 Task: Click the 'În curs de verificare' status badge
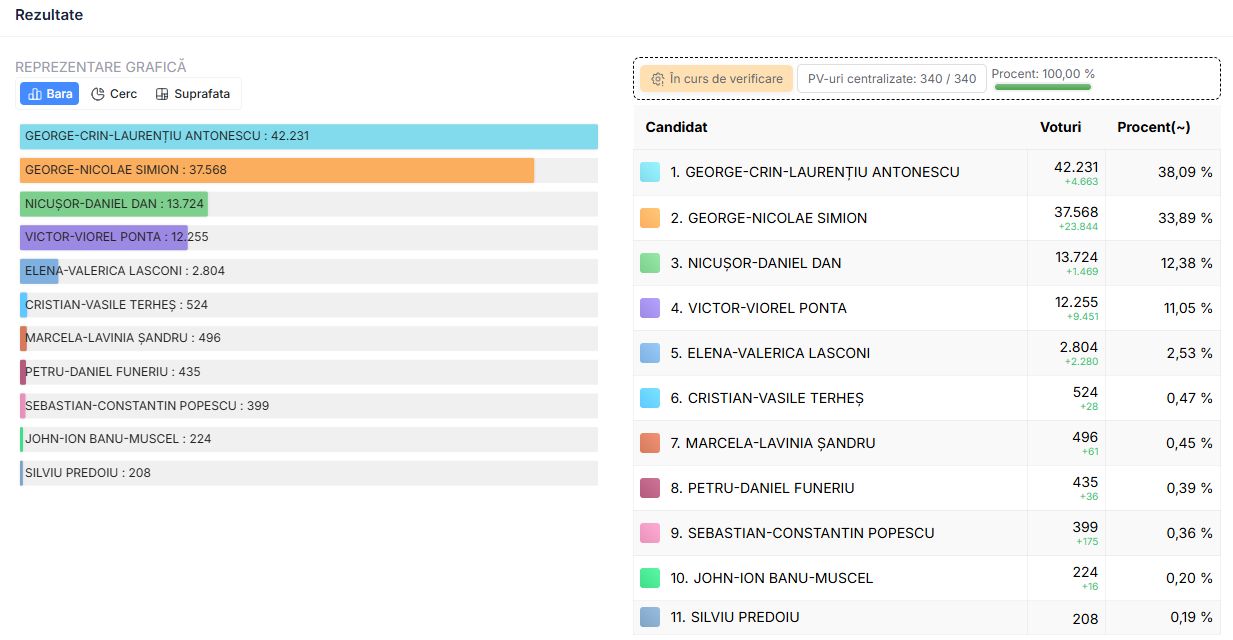716,79
